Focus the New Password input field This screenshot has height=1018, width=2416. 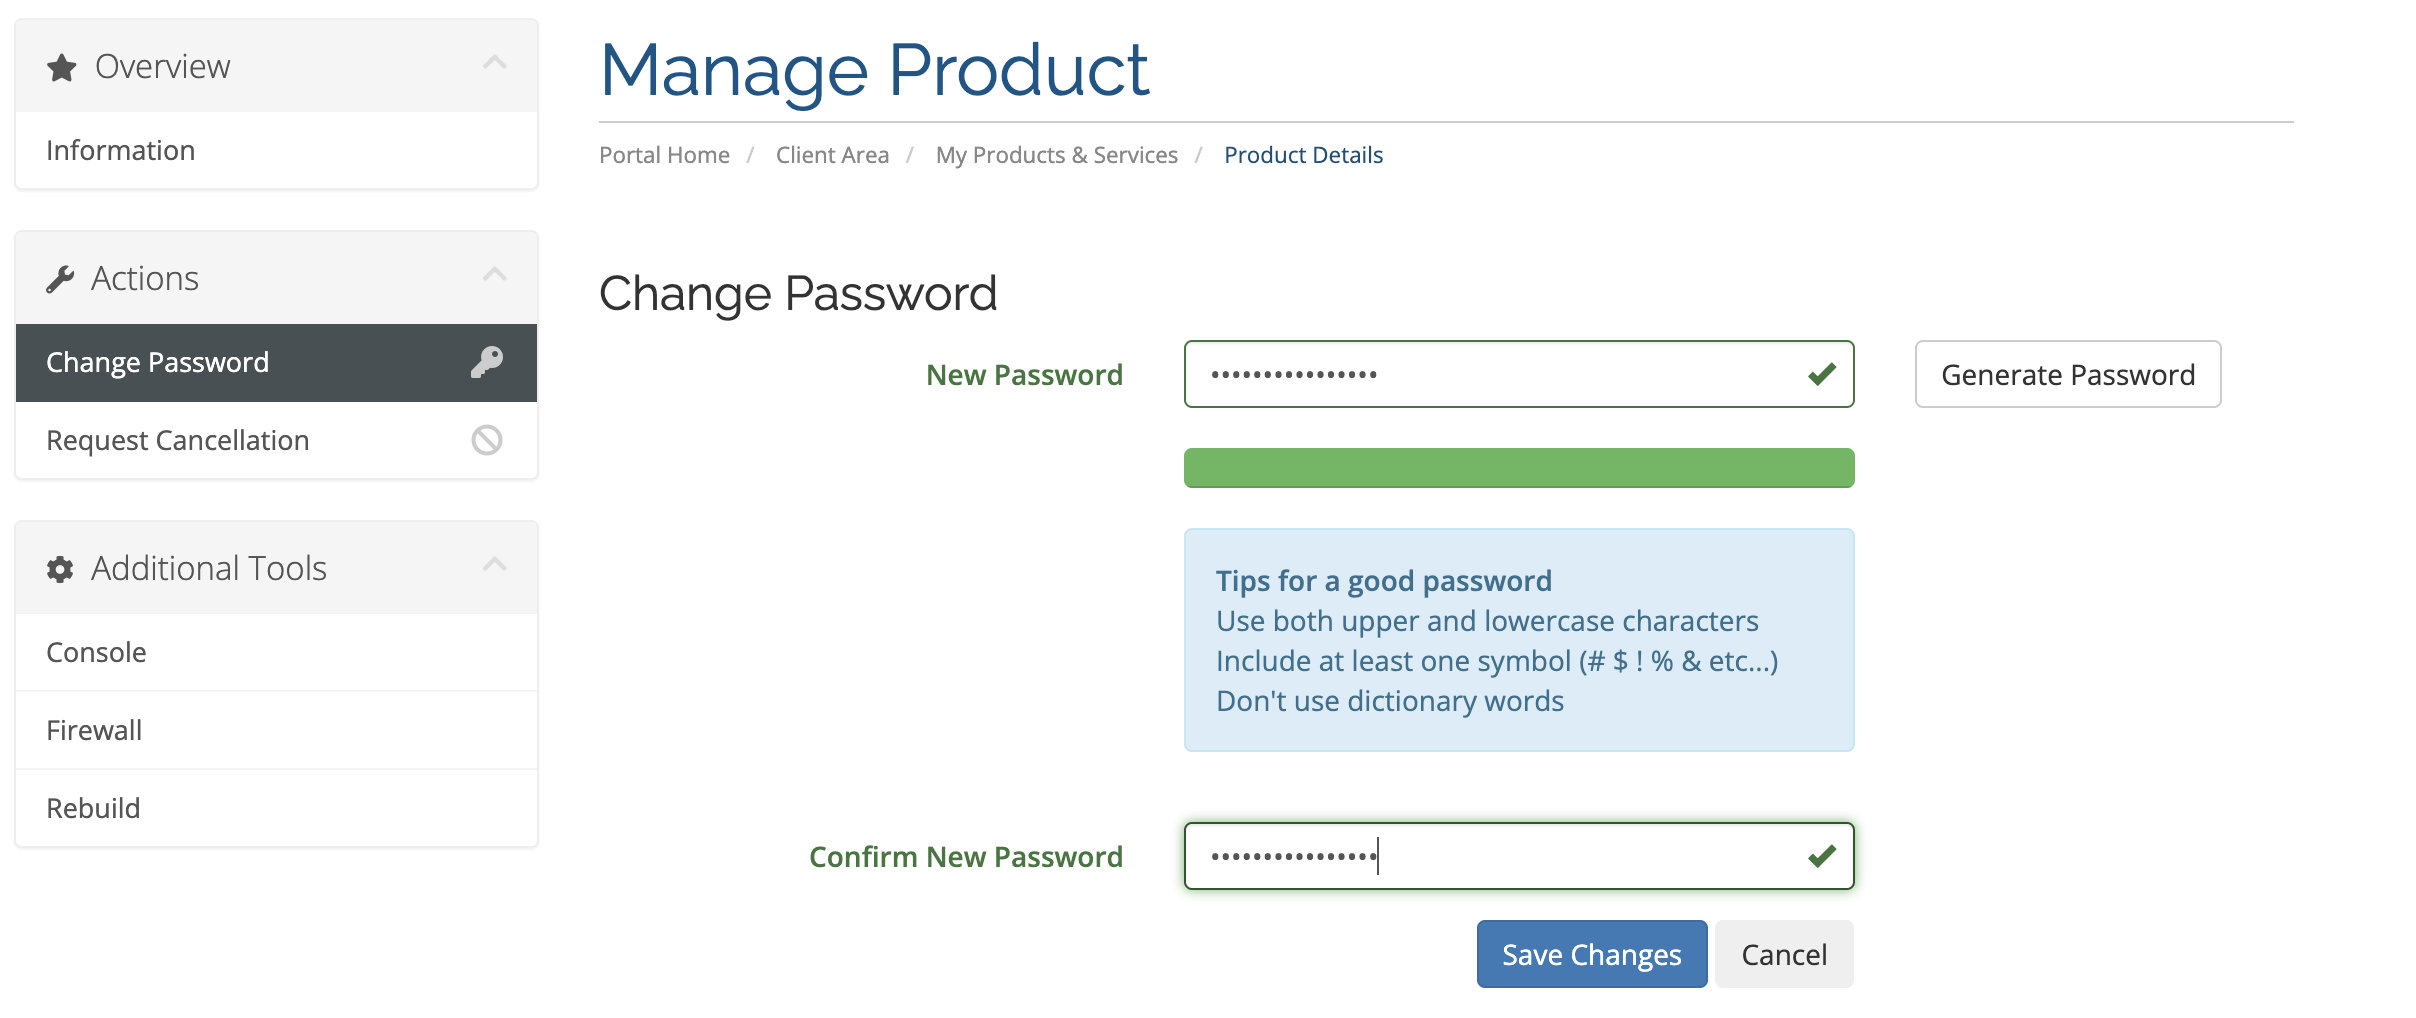[x=1500, y=375]
